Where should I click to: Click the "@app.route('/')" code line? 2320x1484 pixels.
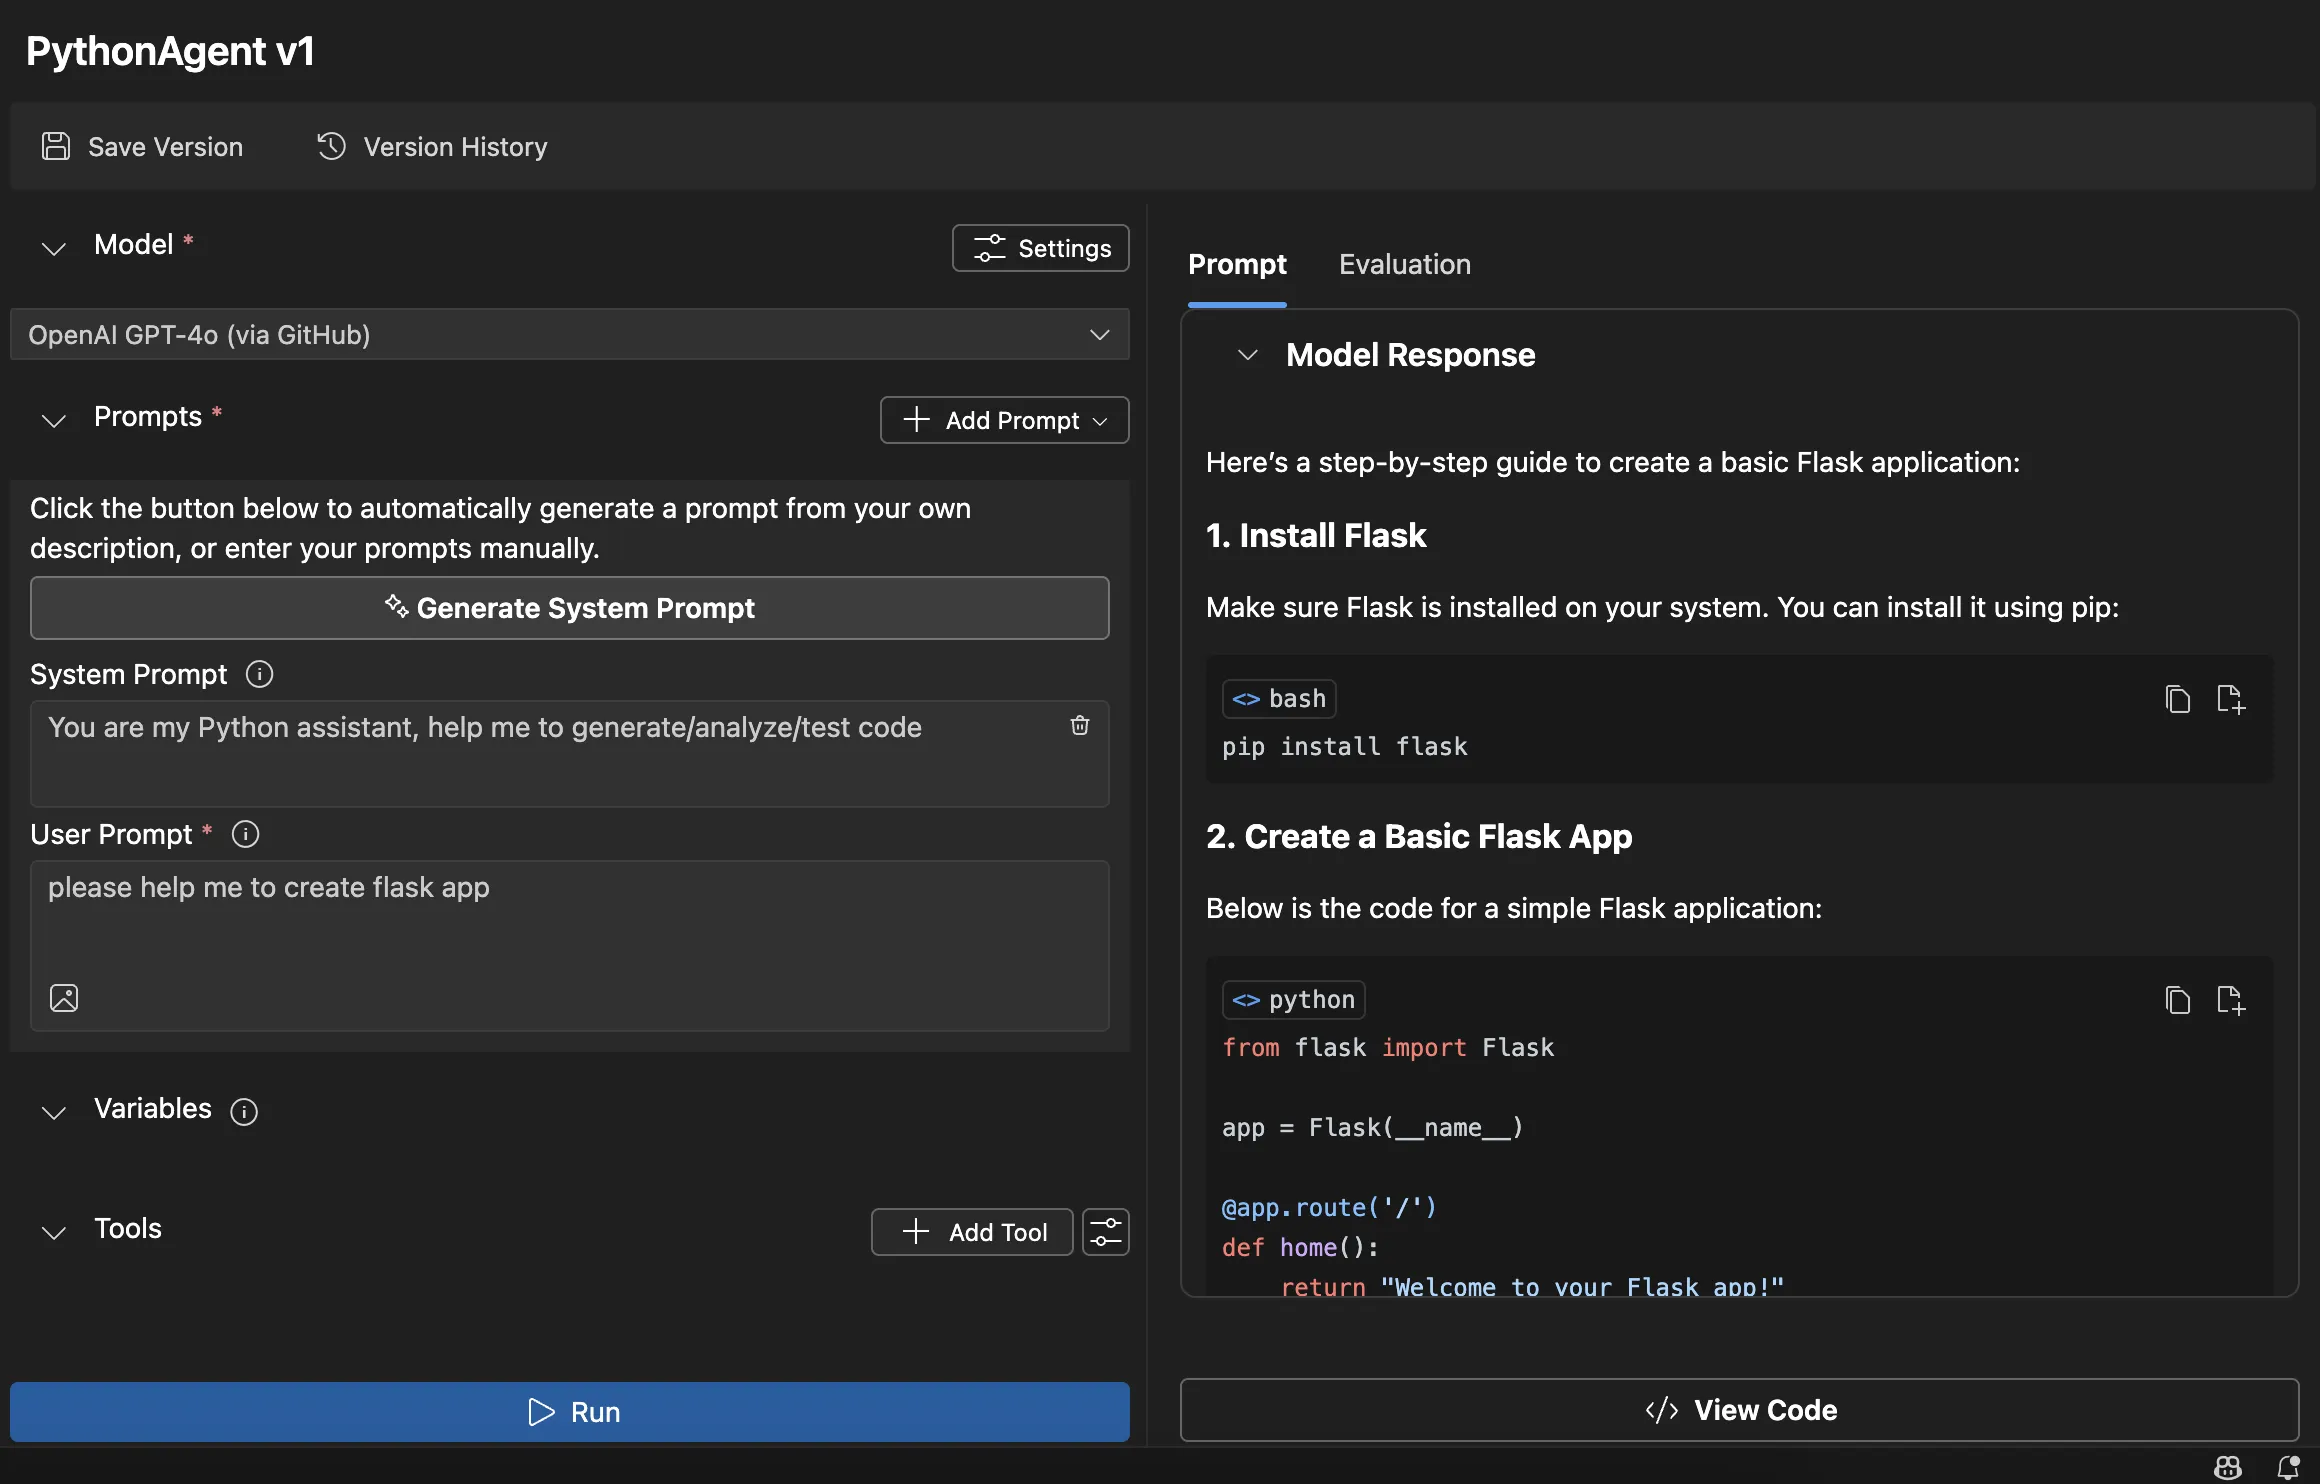point(1329,1208)
